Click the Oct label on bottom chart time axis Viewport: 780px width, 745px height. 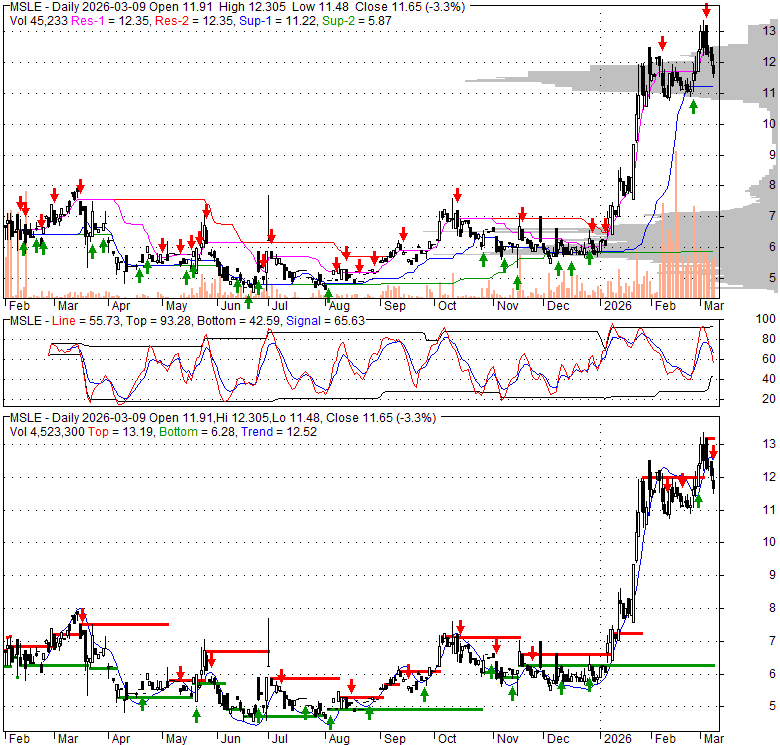point(447,739)
